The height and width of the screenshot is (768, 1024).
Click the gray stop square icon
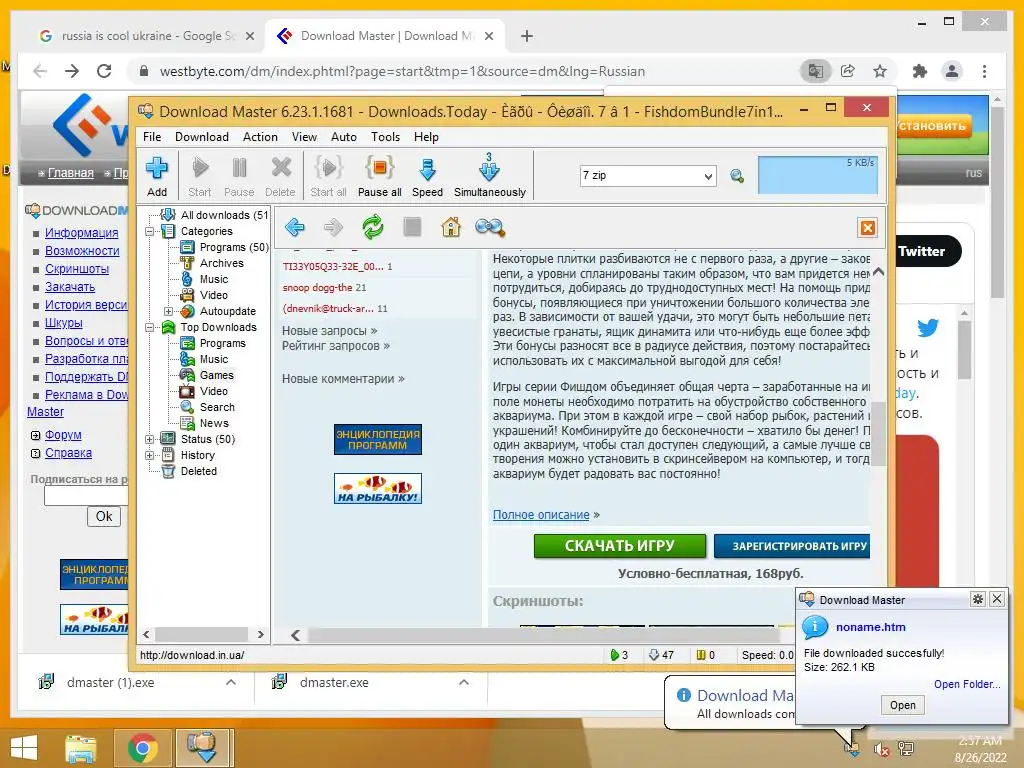[412, 227]
